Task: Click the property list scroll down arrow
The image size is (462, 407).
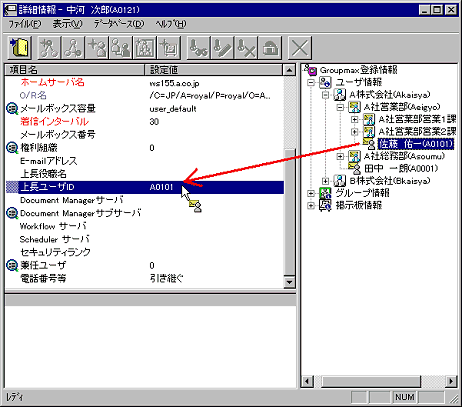Action: (x=289, y=282)
